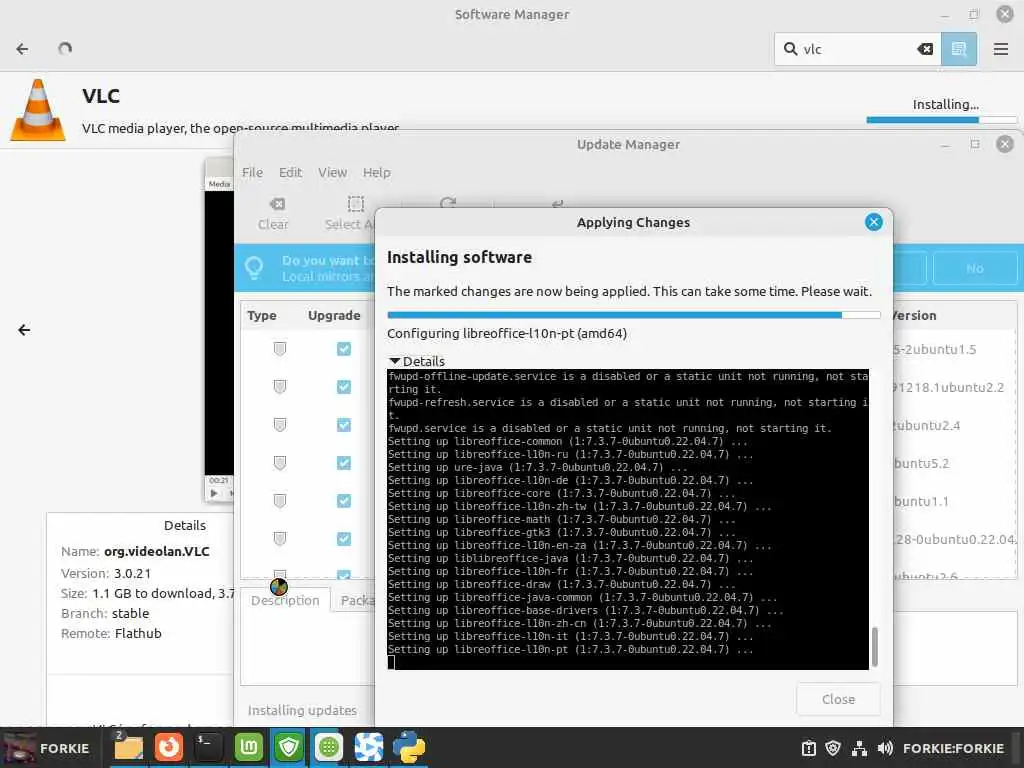
Task: Open the terminal from the taskbar
Action: click(x=208, y=748)
